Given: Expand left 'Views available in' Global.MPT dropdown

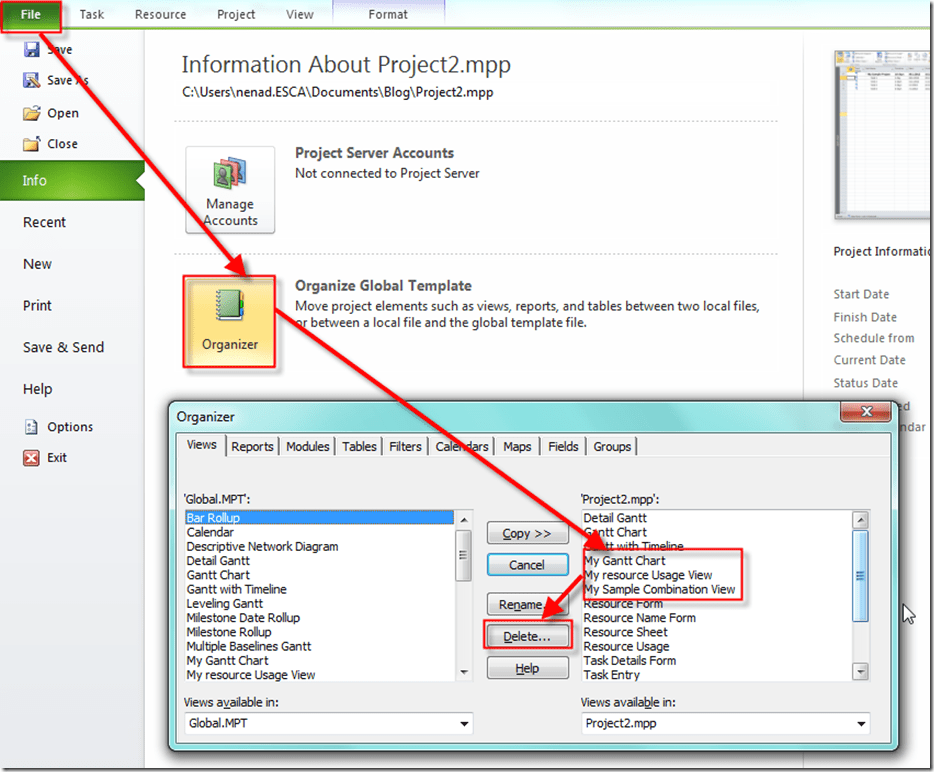Looking at the screenshot, I should pos(463,724).
